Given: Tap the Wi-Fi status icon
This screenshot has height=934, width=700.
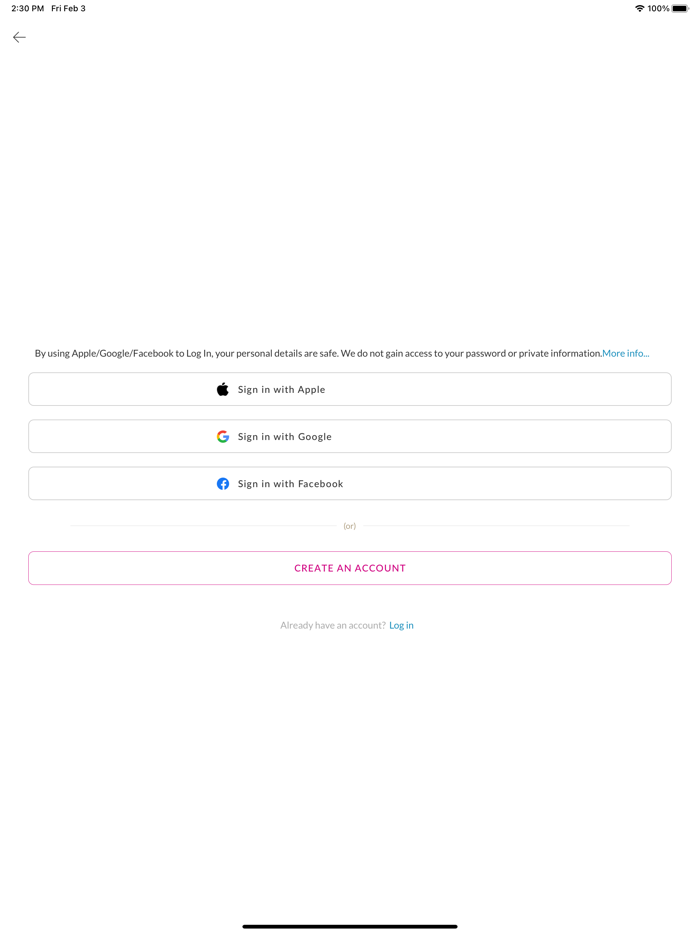Looking at the screenshot, I should pyautogui.click(x=639, y=8).
